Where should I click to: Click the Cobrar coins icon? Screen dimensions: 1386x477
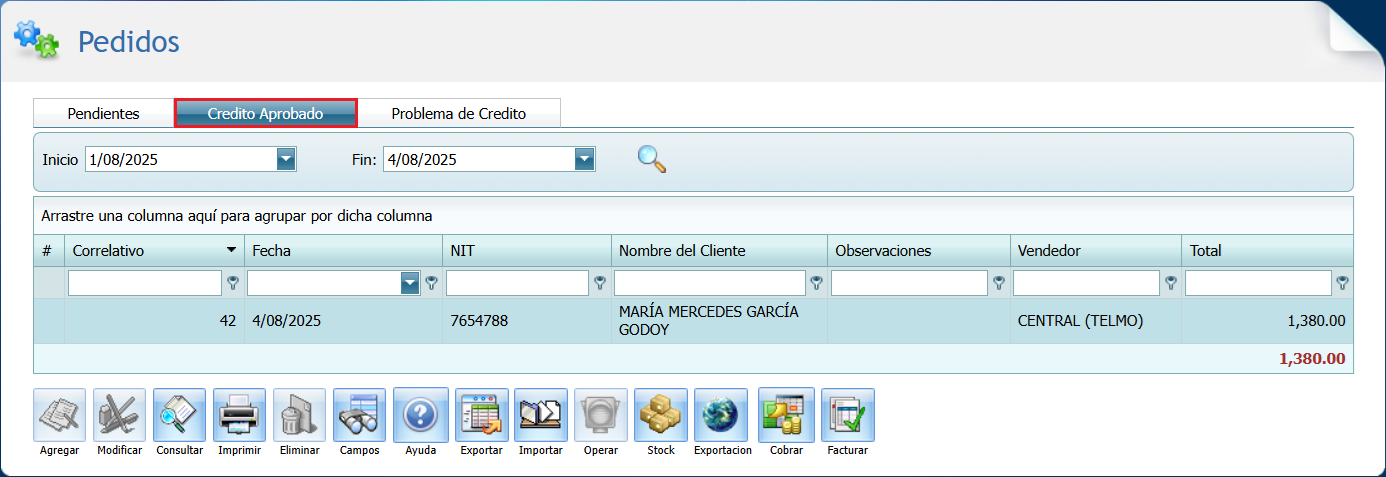tap(786, 415)
